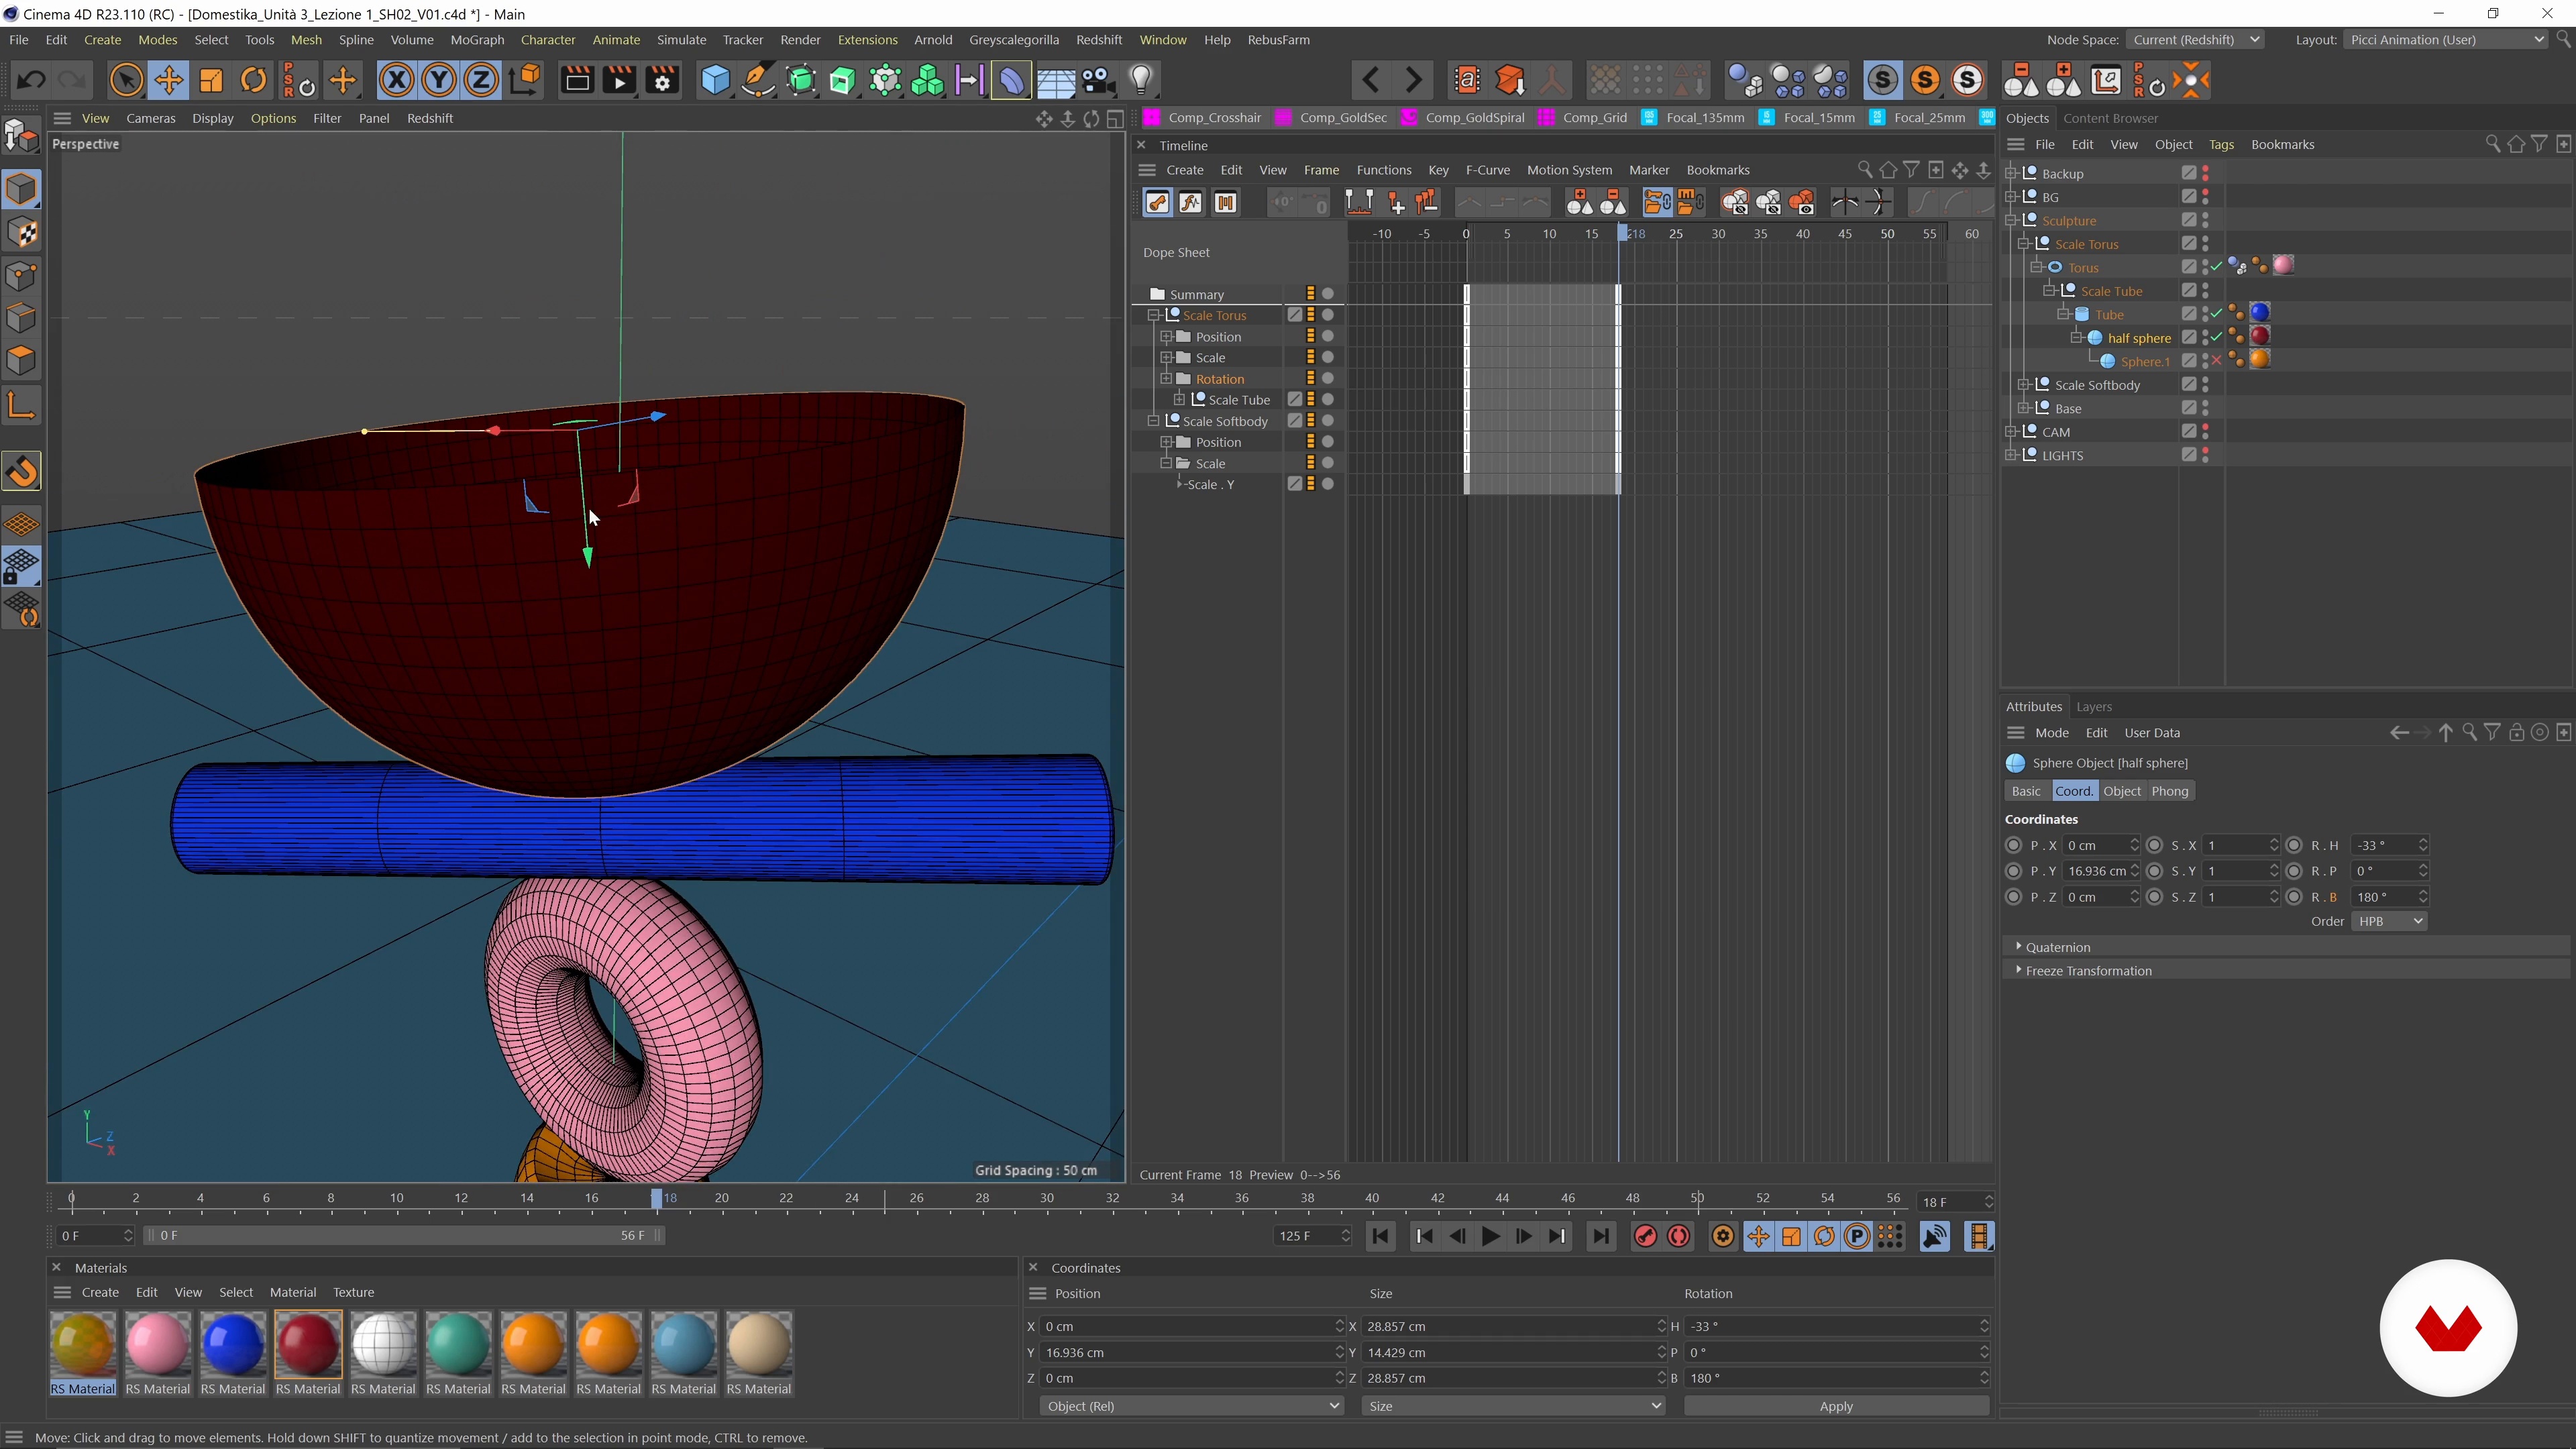Screen dimensions: 2576x1449
Task: Toggle Z axis lock
Action: [481, 80]
